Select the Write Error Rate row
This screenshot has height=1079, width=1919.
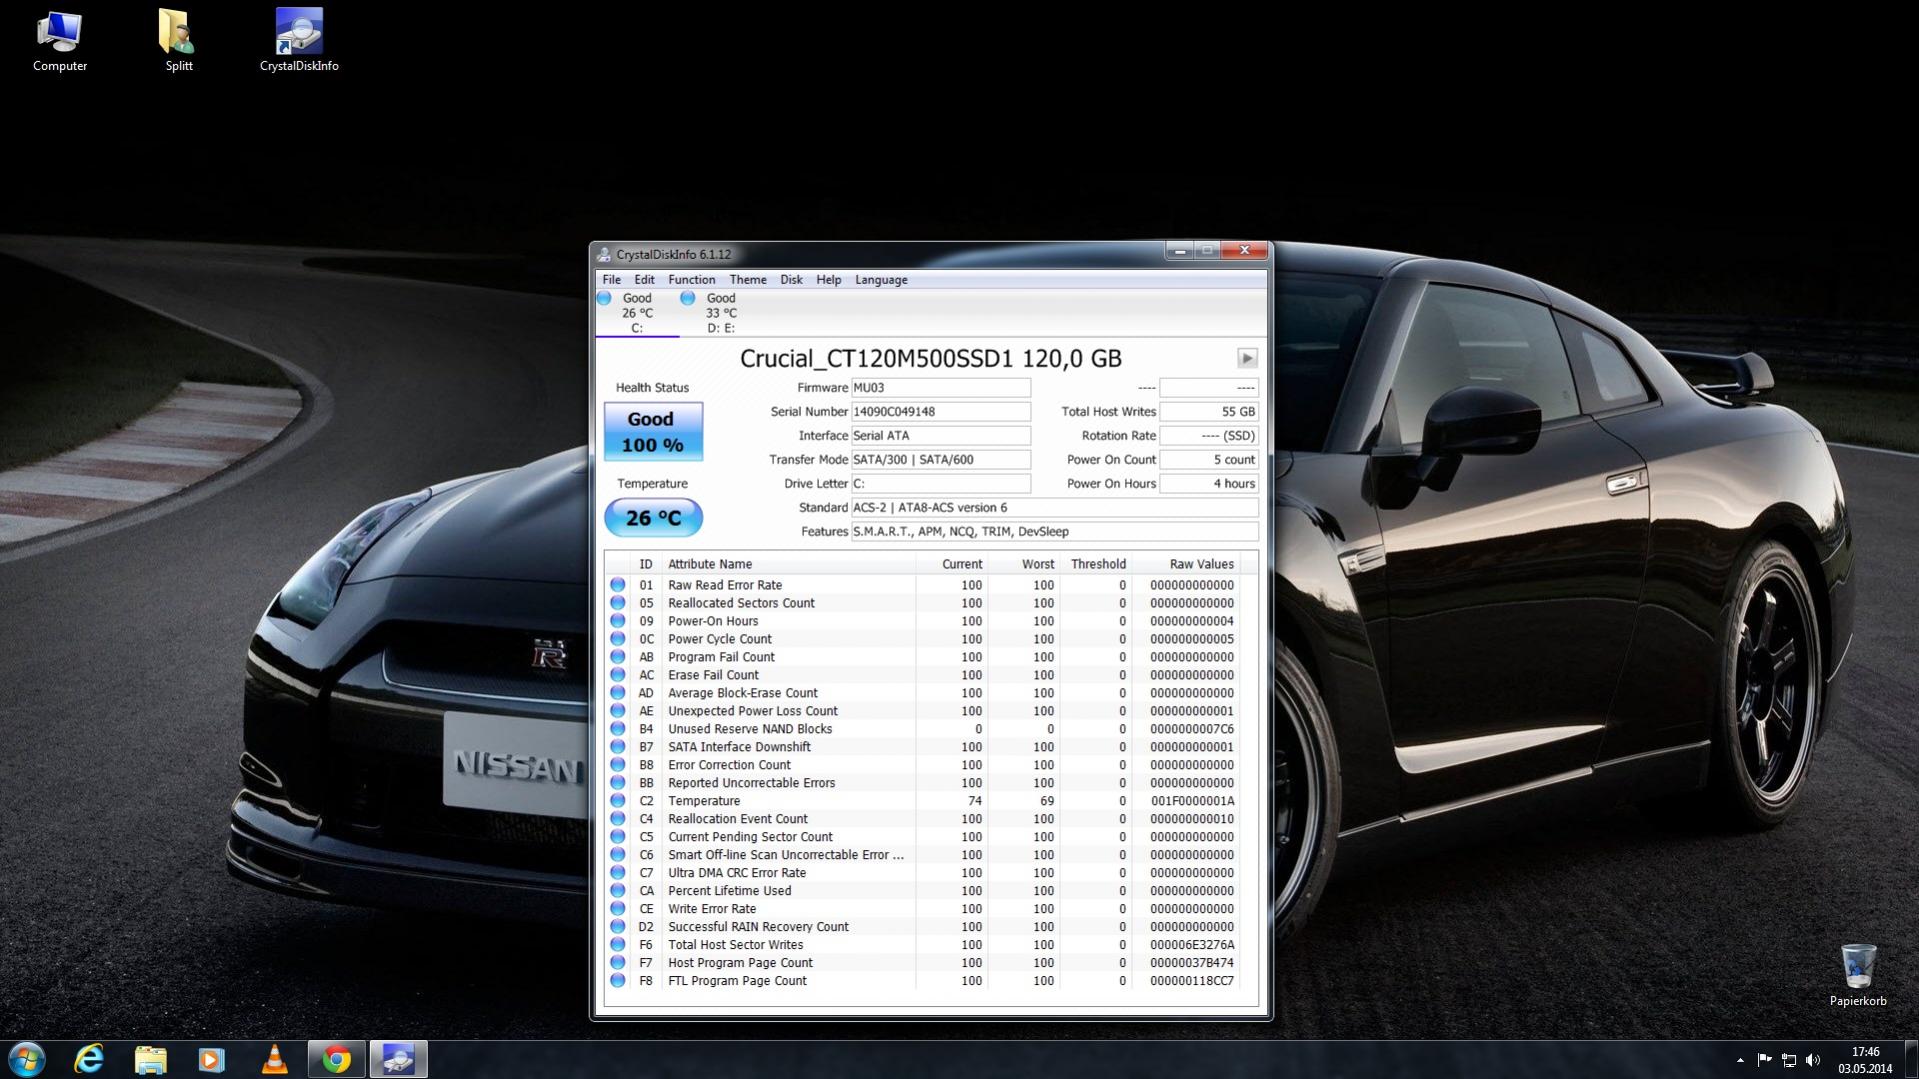[x=922, y=909]
